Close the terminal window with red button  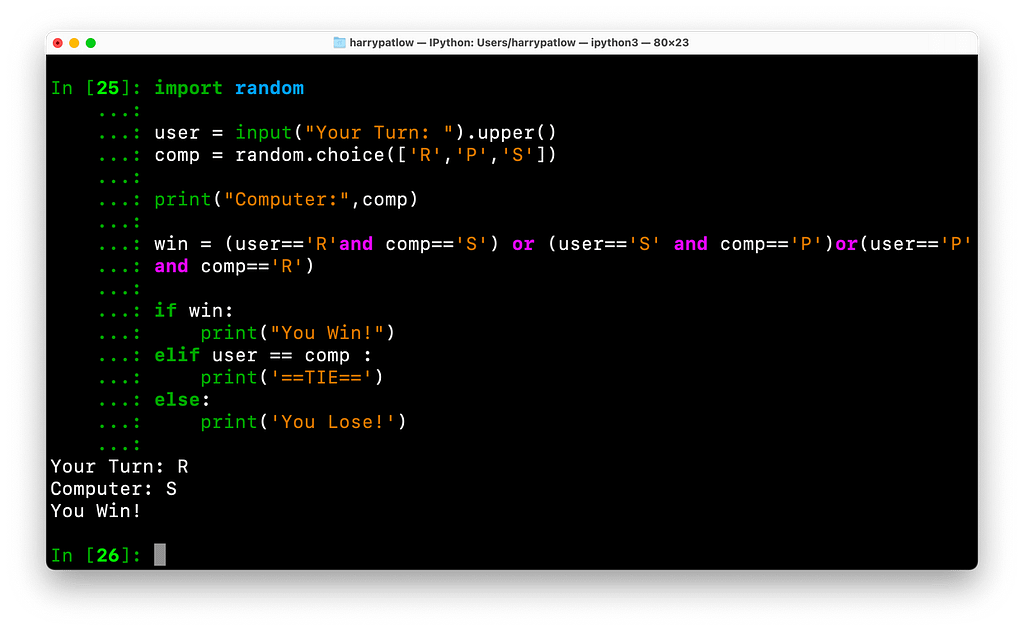[x=57, y=43]
